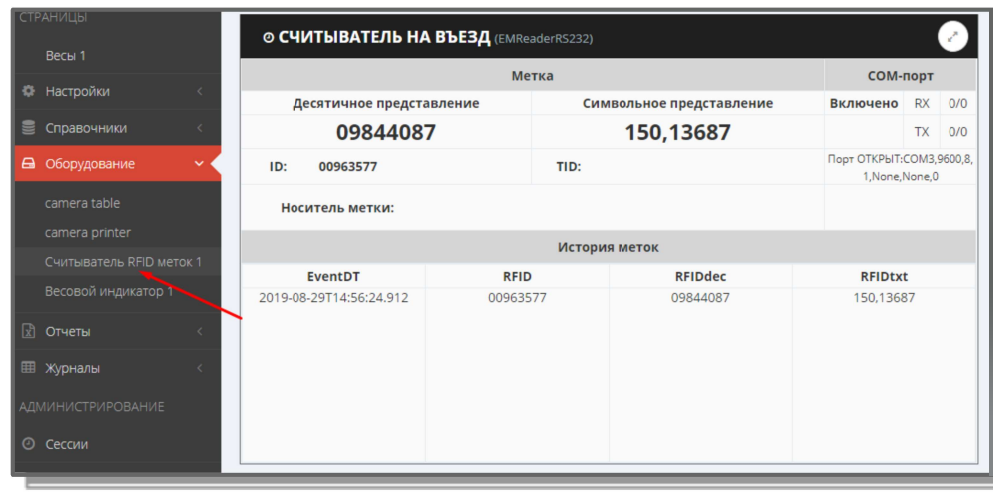The height and width of the screenshot is (494, 993).
Task: Open camera table submenu link
Action: tap(82, 203)
